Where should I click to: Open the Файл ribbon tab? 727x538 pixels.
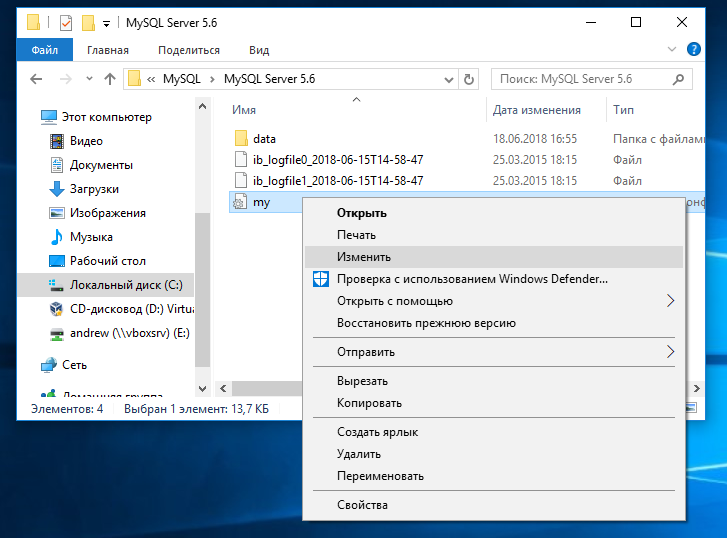pyautogui.click(x=45, y=50)
